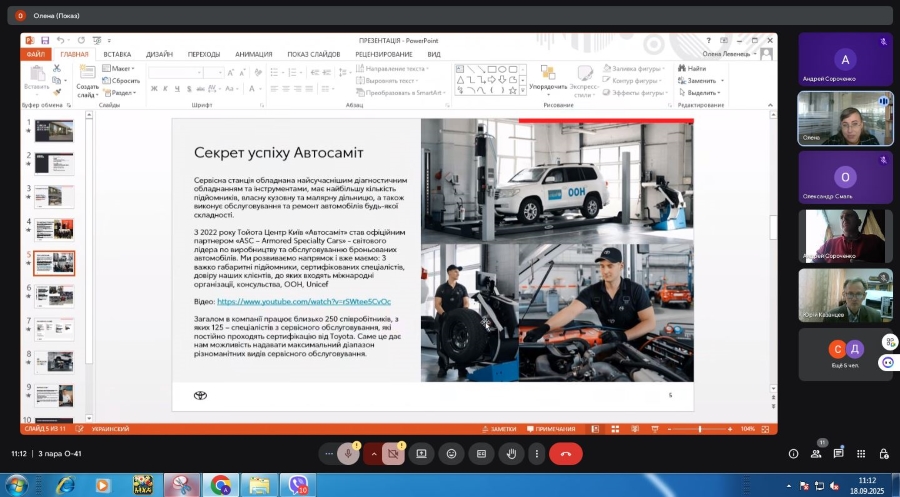Show the participants list icon
The image size is (900, 497).
click(816, 453)
